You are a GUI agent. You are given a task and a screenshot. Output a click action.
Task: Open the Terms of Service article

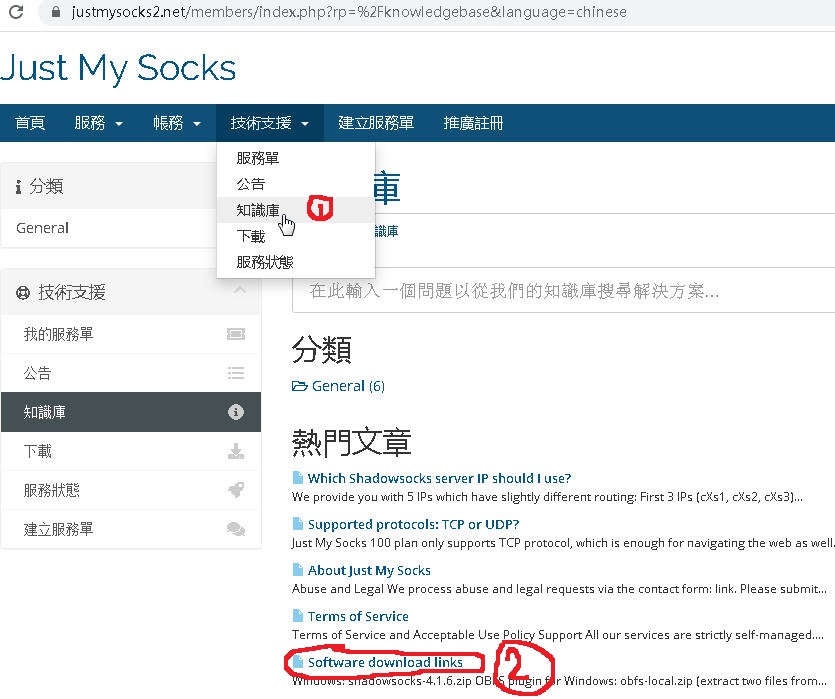[x=358, y=616]
